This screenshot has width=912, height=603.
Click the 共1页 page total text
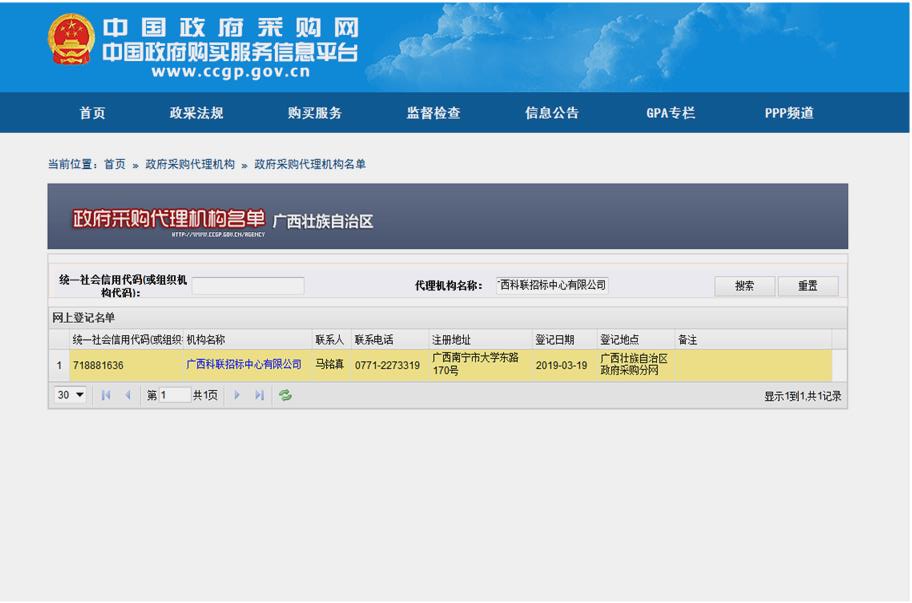[205, 395]
